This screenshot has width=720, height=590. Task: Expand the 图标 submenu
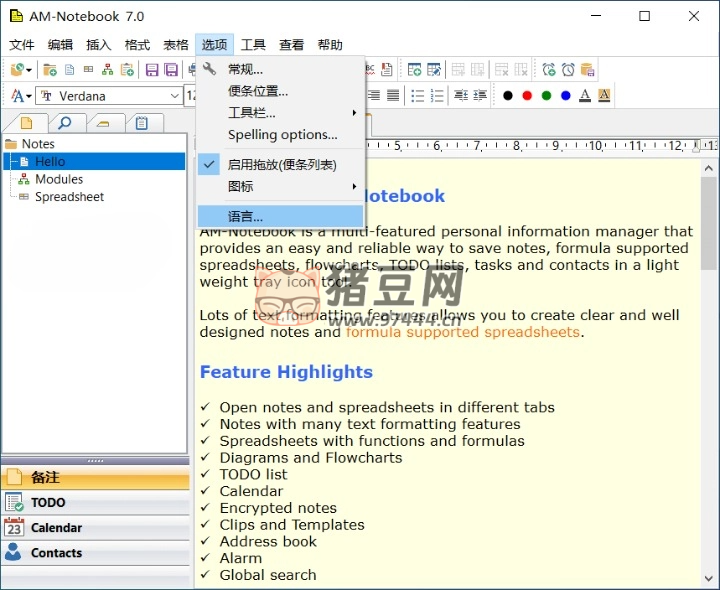tap(281, 186)
